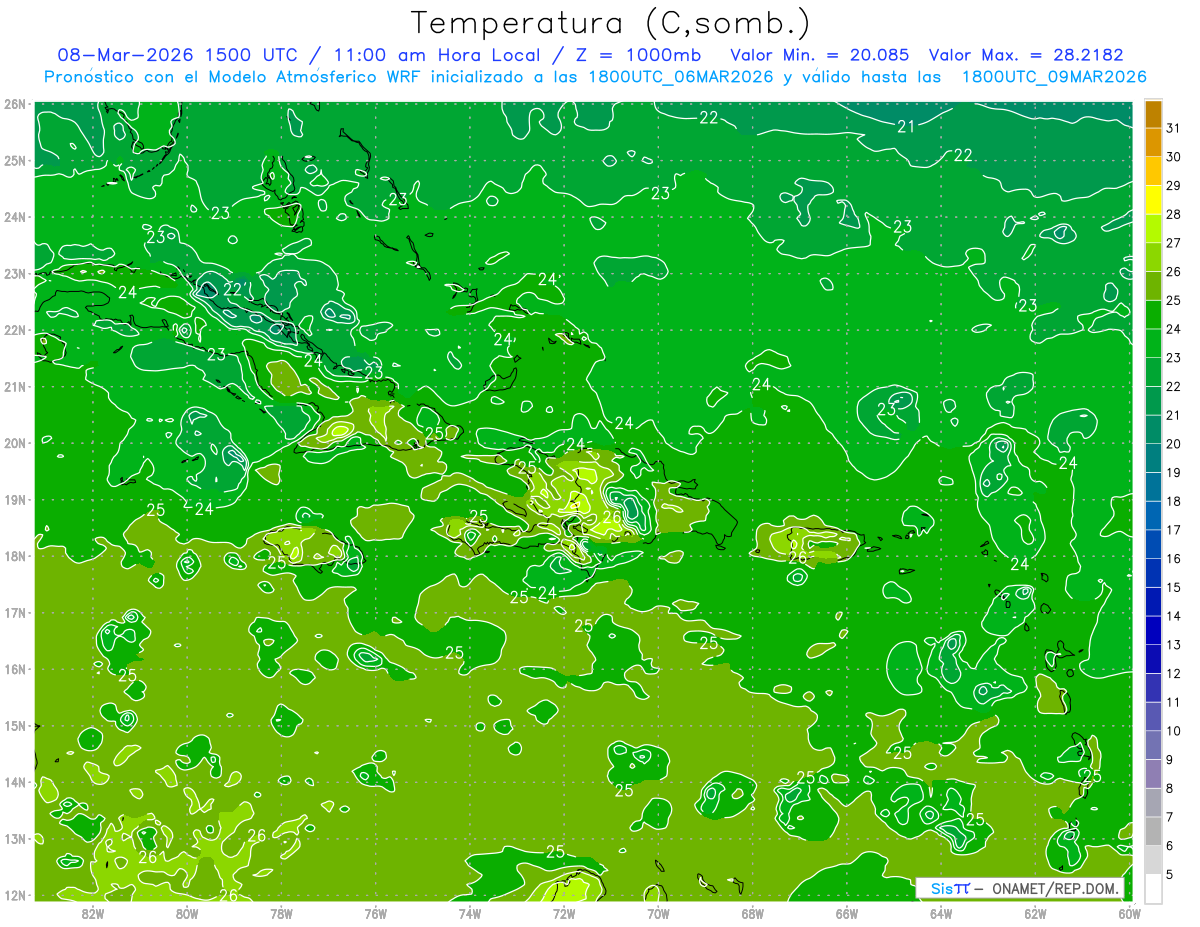The width and height of the screenshot is (1200, 927).
Task: Click the 70W longitude axis label
Action: [x=658, y=913]
